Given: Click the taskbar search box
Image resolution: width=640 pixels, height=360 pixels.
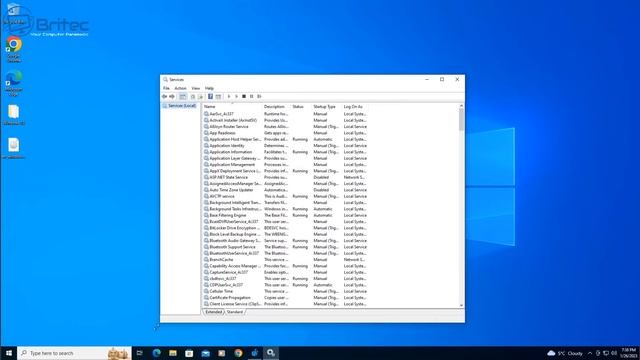Looking at the screenshot, I should [x=74, y=353].
